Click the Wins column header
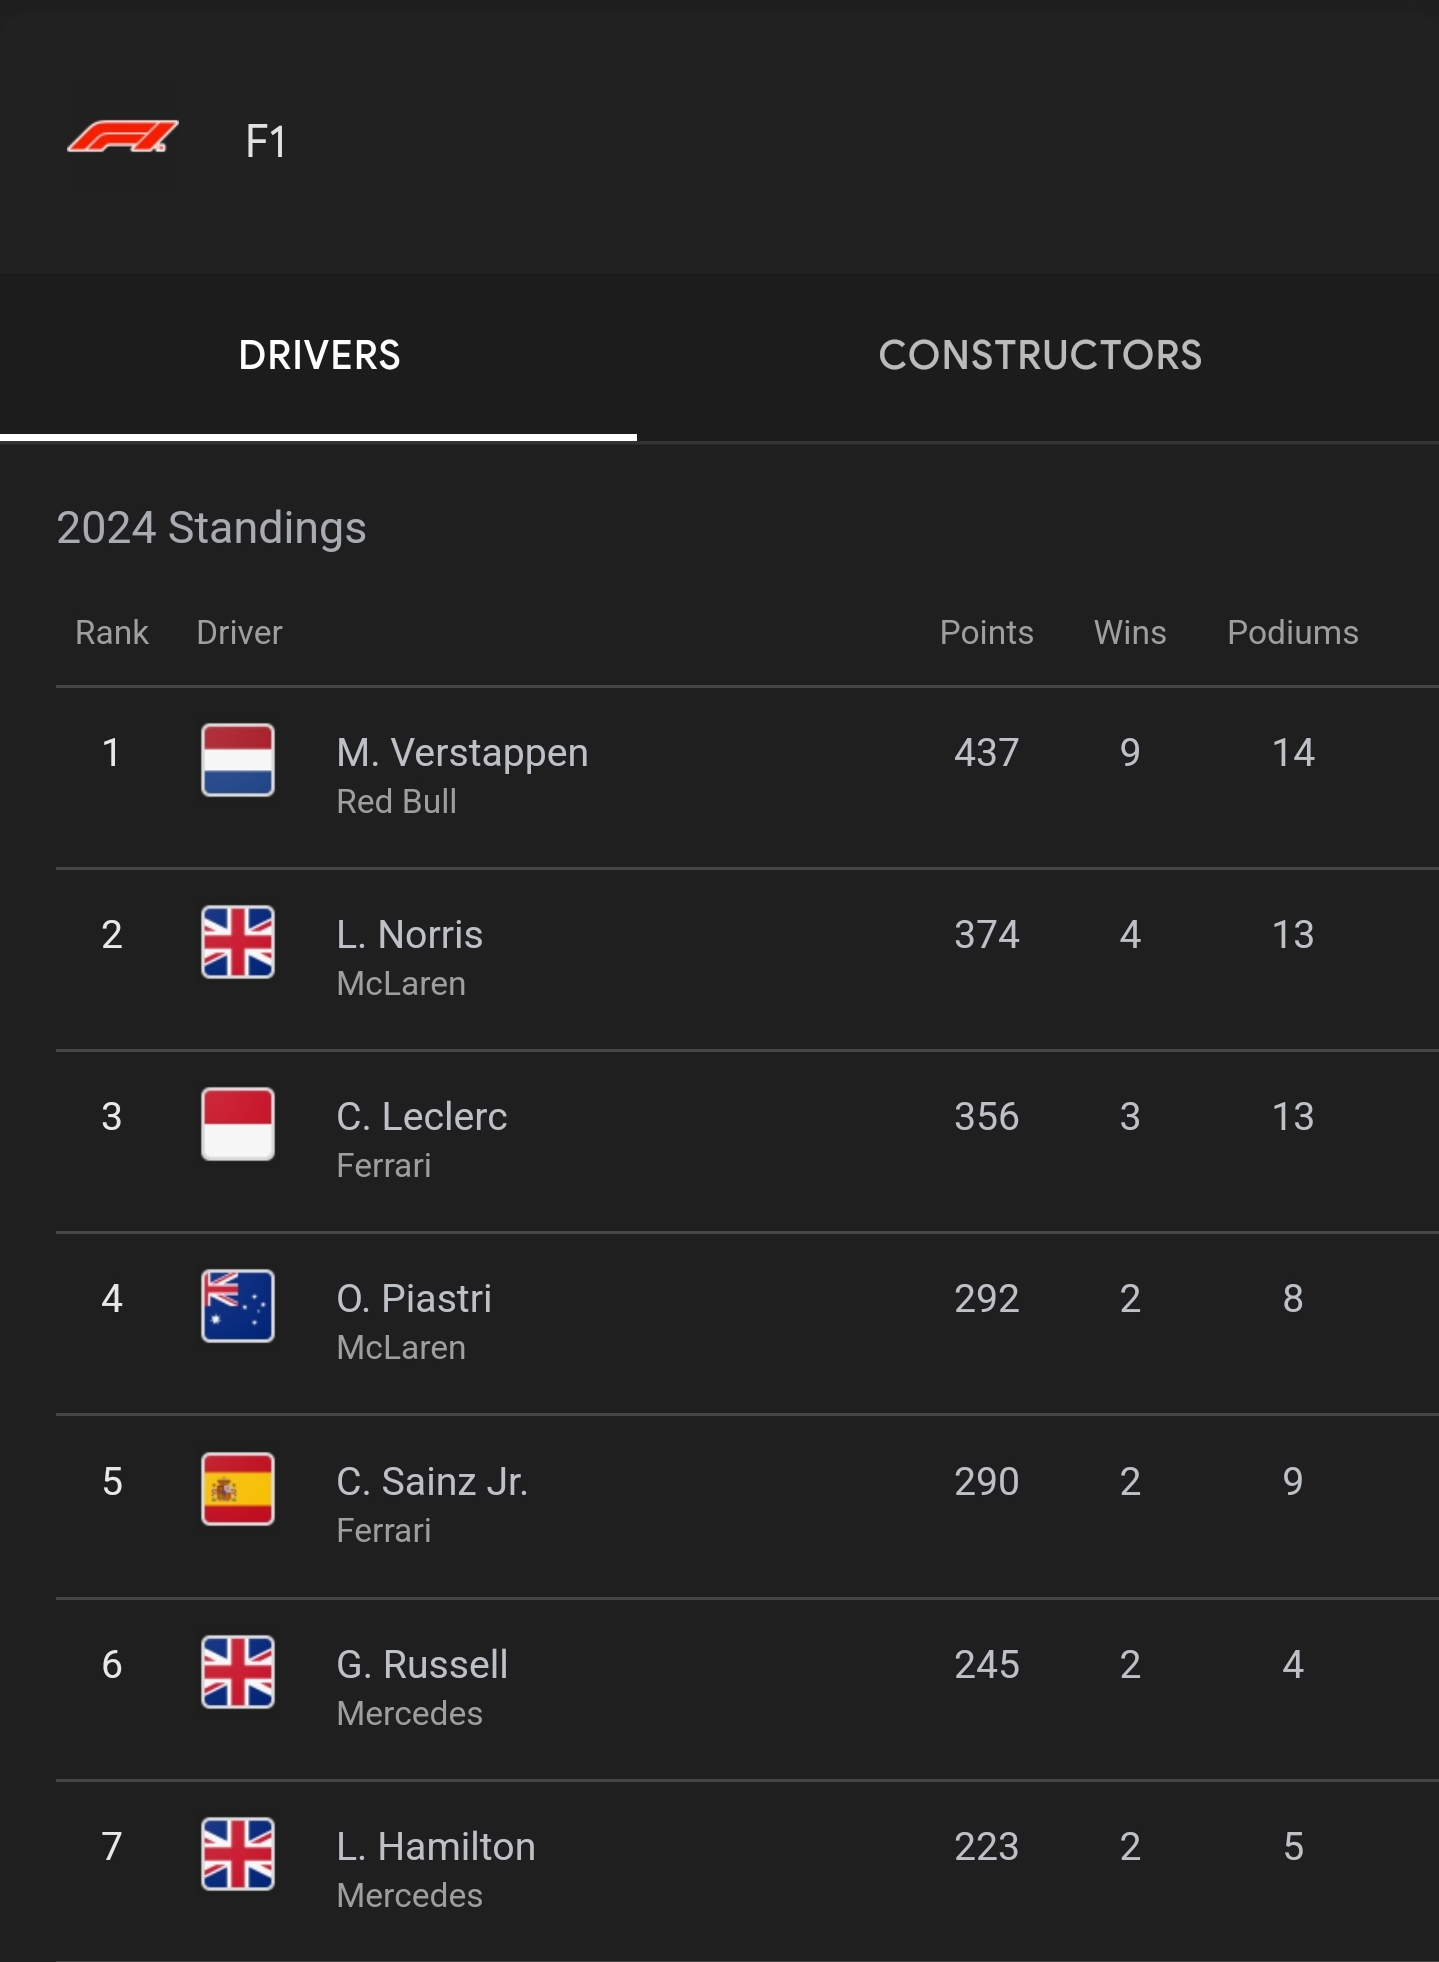 click(1130, 633)
